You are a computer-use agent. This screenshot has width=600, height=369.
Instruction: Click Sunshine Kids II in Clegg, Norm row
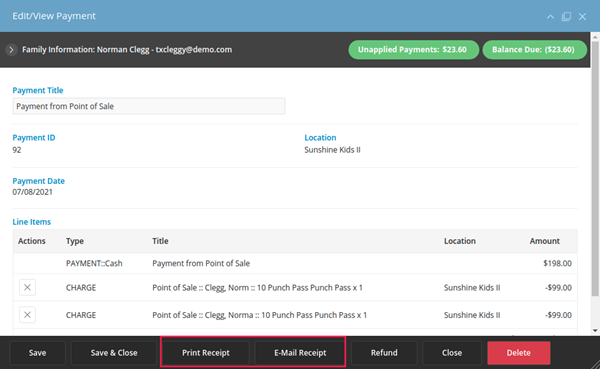pyautogui.click(x=472, y=287)
